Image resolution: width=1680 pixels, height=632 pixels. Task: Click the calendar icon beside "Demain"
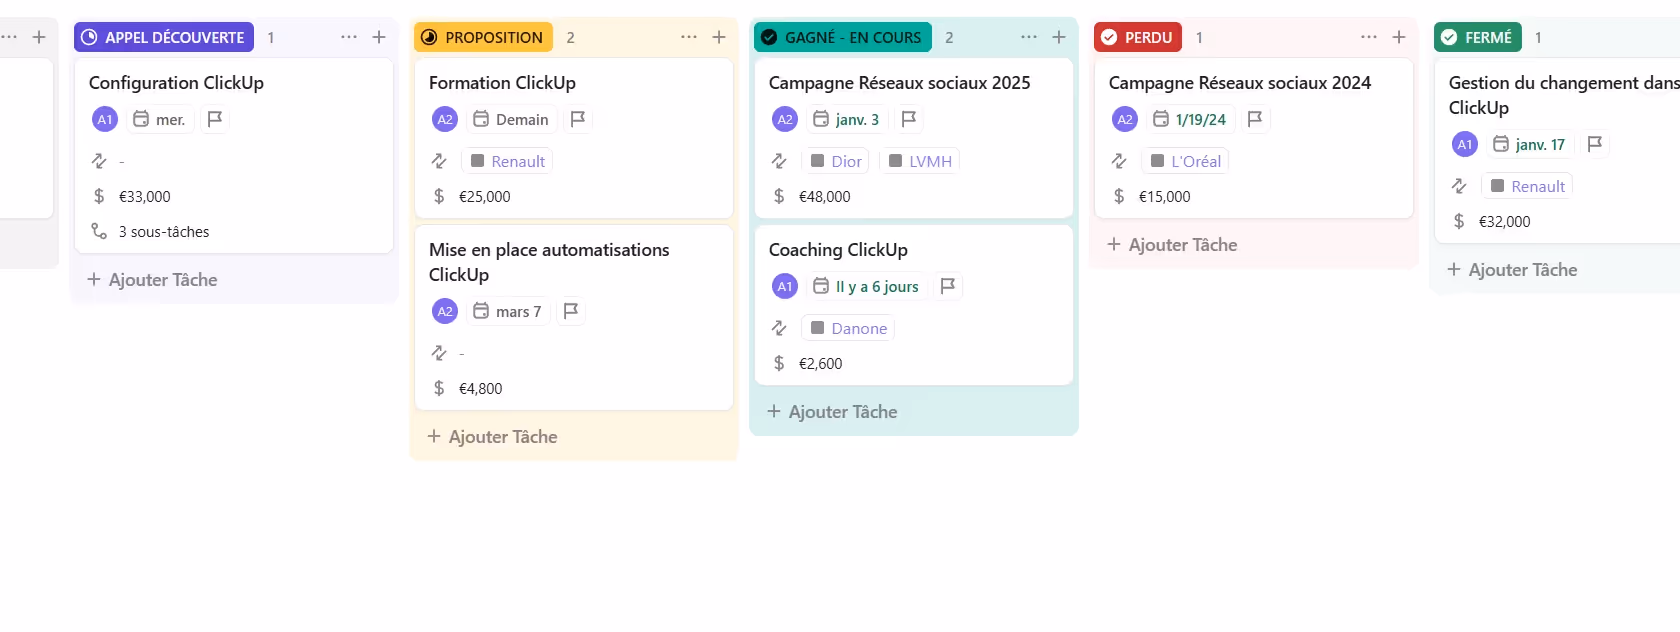point(480,119)
